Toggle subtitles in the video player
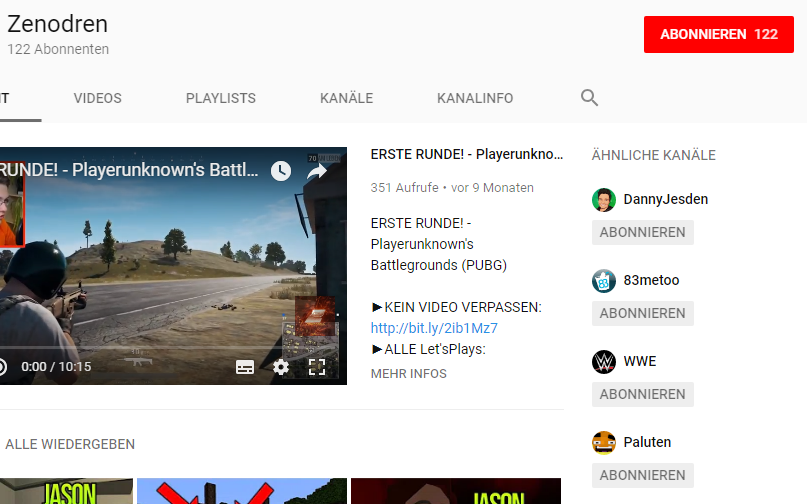 click(x=245, y=367)
